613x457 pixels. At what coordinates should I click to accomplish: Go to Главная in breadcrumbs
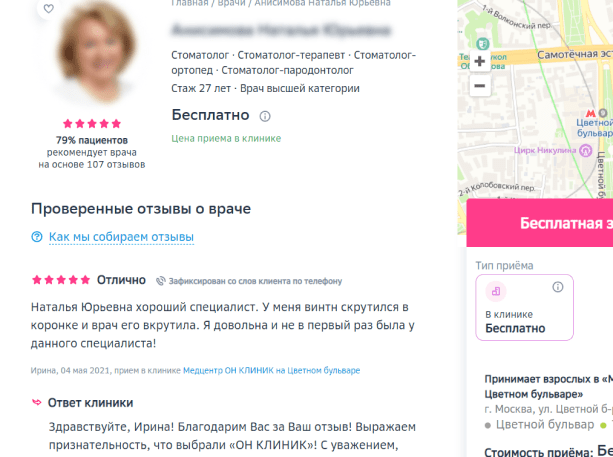click(190, 3)
